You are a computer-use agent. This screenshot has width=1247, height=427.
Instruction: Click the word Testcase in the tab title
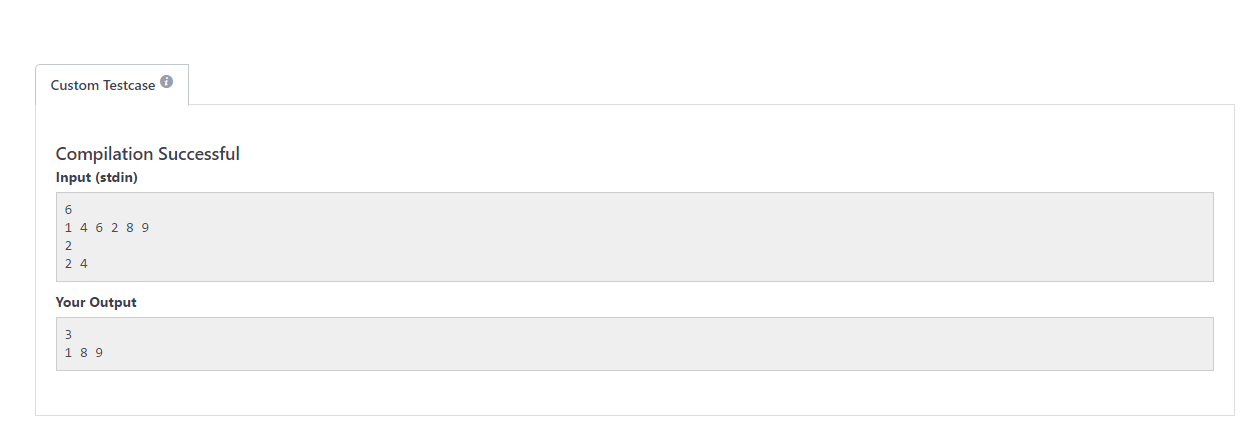pos(129,85)
